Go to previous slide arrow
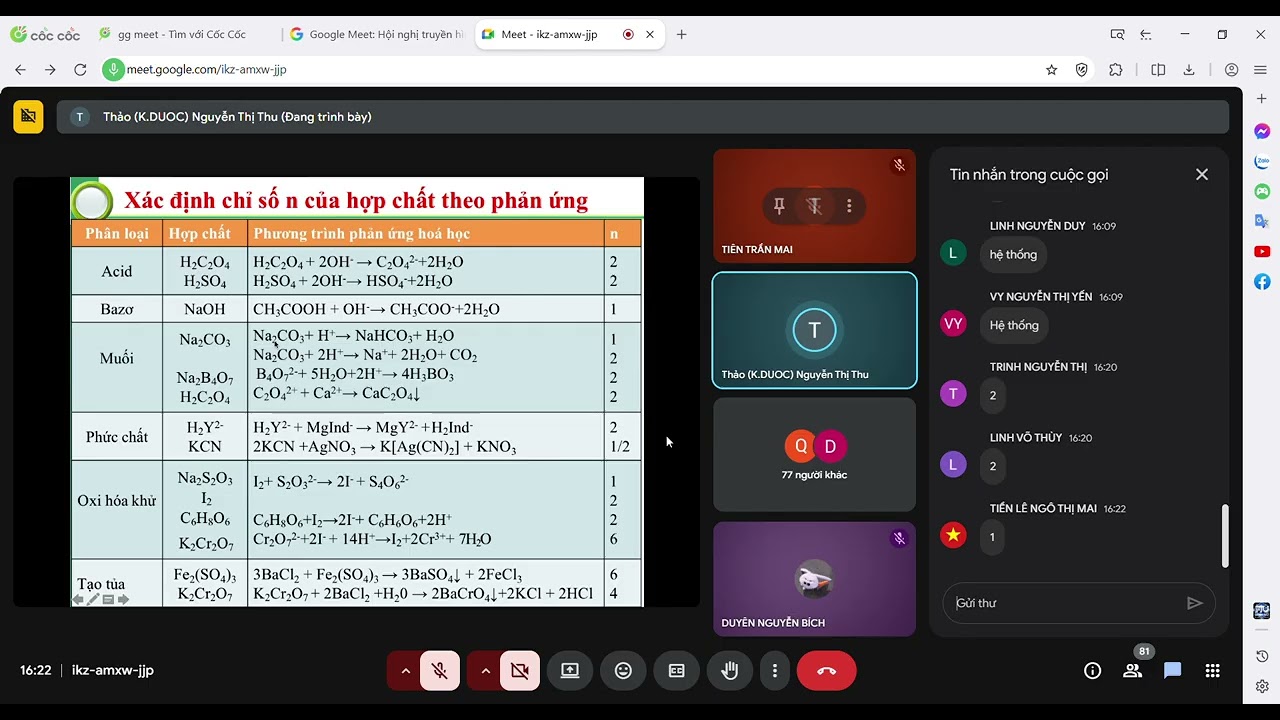Viewport: 1280px width, 720px height. [x=78, y=599]
